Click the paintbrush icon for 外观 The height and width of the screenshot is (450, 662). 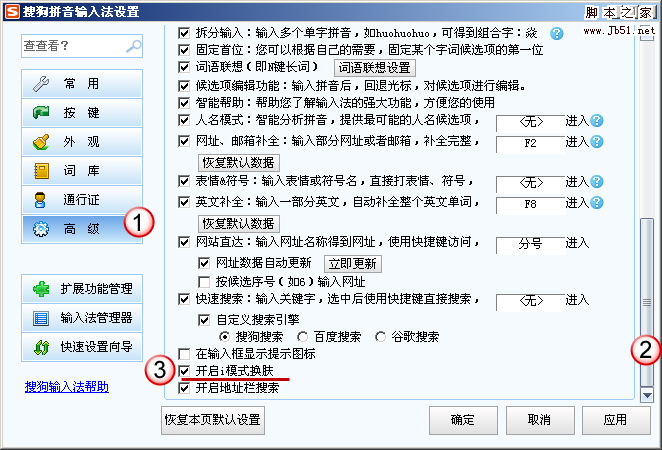[x=41, y=142]
